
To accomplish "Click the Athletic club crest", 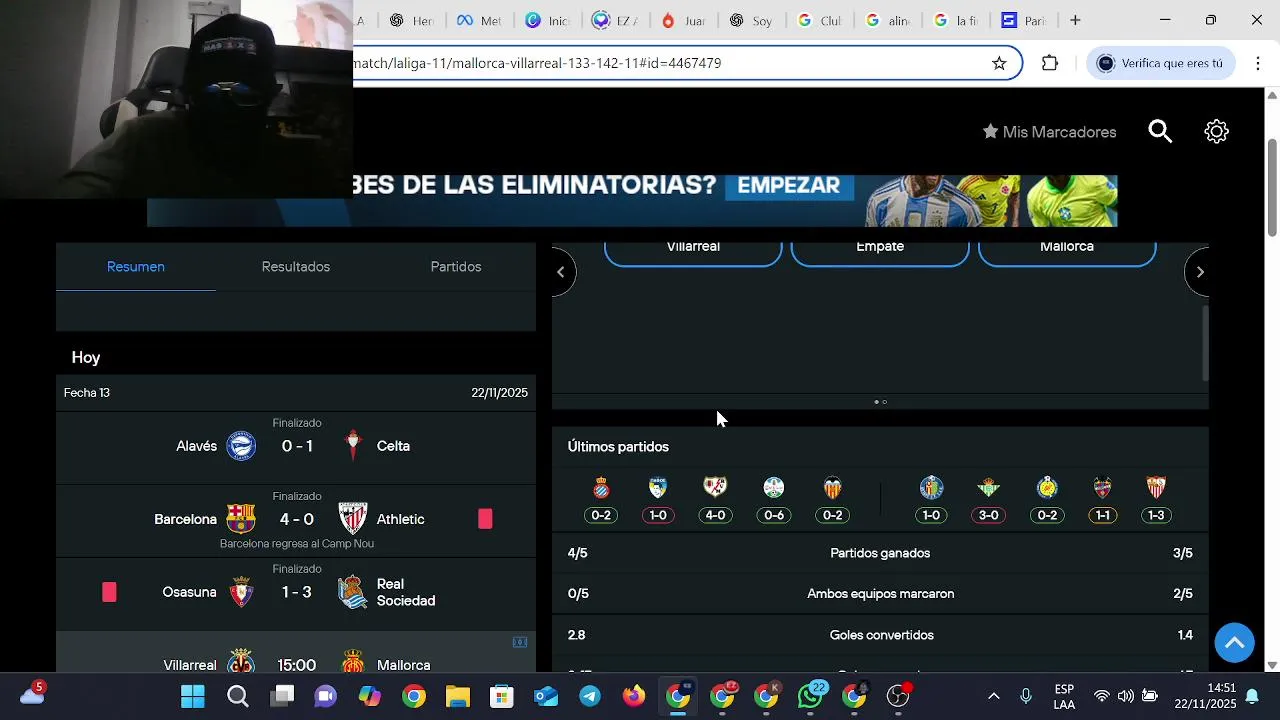I will [x=352, y=518].
